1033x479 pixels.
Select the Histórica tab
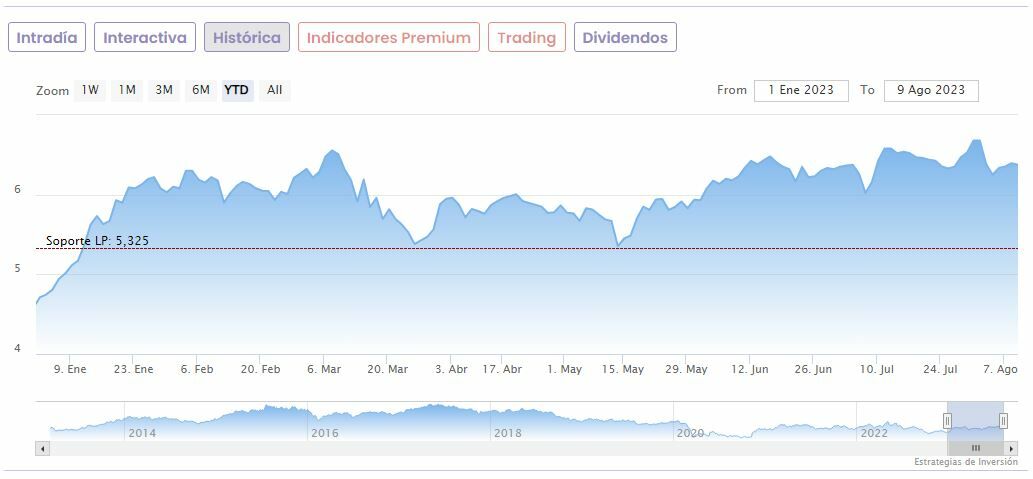click(247, 38)
